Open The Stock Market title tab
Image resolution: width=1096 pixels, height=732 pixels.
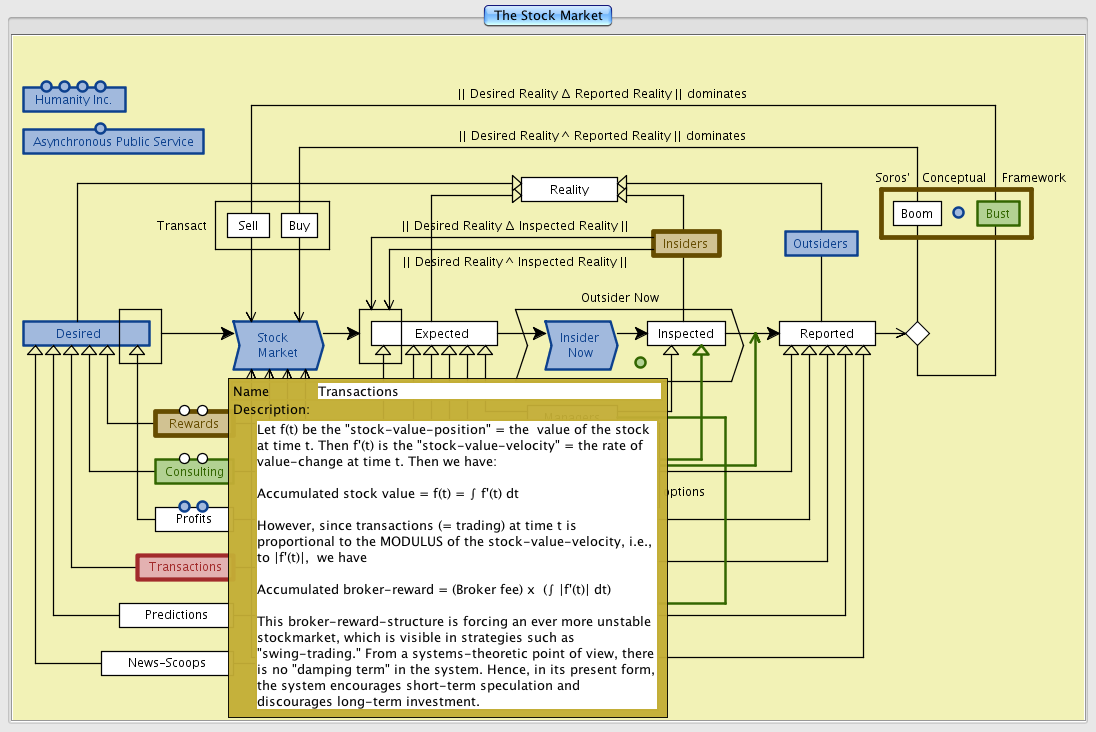[547, 16]
